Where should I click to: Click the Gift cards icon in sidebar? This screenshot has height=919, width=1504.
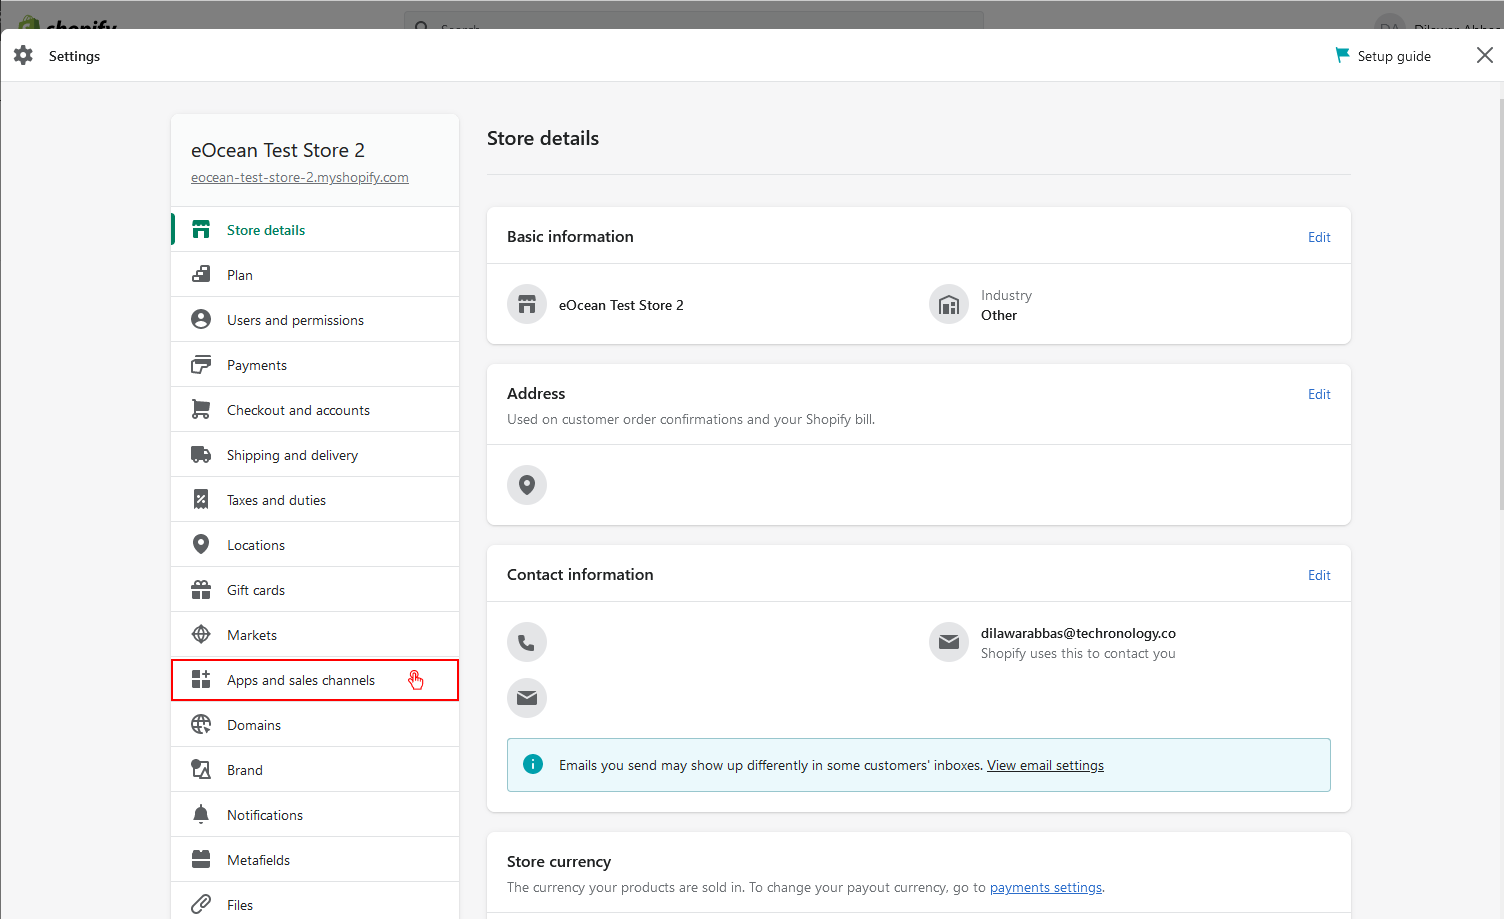(201, 590)
